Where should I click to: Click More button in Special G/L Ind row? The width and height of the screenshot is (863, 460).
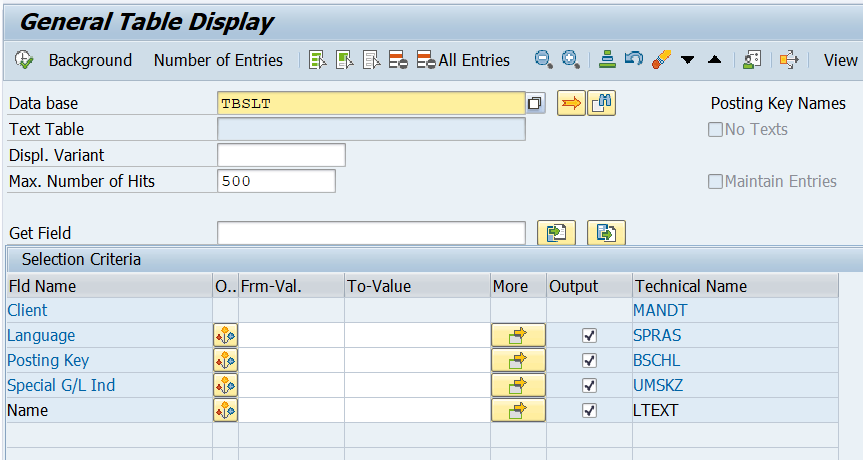coord(518,385)
